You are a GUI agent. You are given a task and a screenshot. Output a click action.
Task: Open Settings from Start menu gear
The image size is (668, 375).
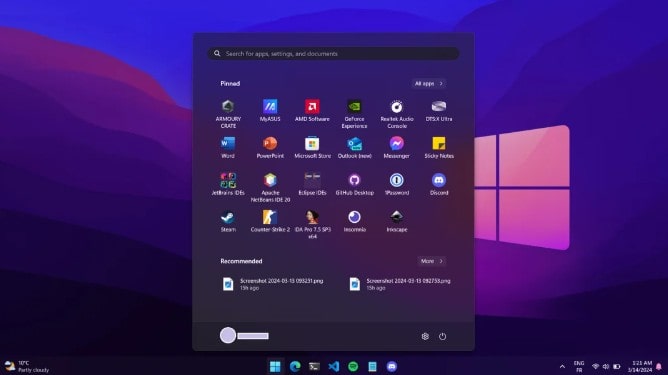tap(425, 336)
